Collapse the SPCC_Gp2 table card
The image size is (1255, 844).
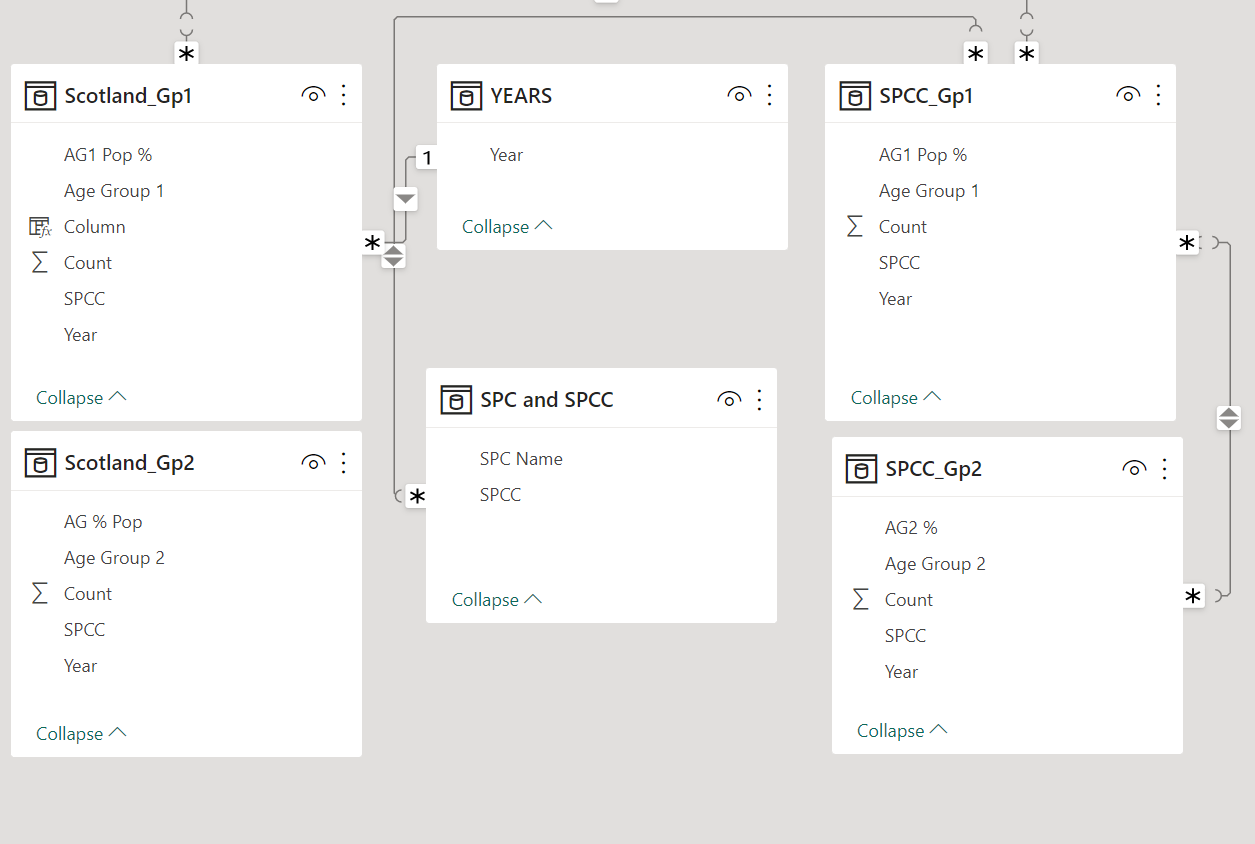click(903, 731)
